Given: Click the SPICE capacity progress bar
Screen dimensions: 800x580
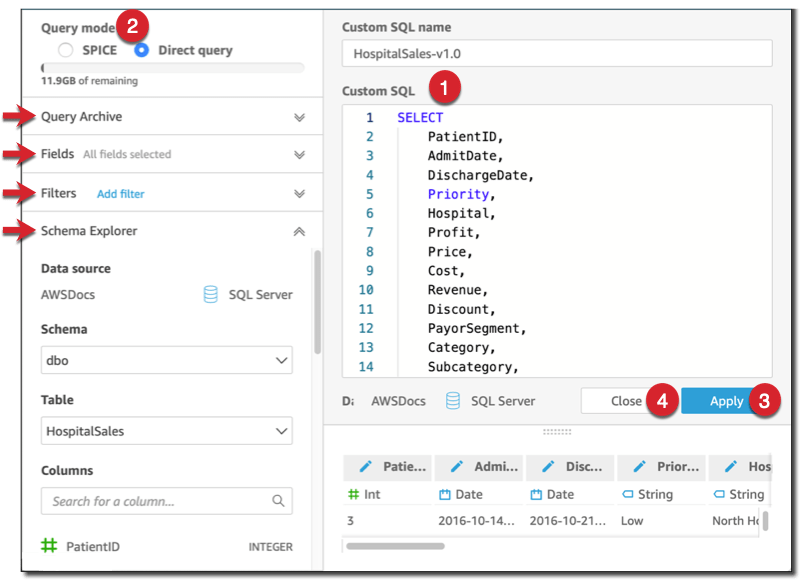Looking at the screenshot, I should (170, 66).
